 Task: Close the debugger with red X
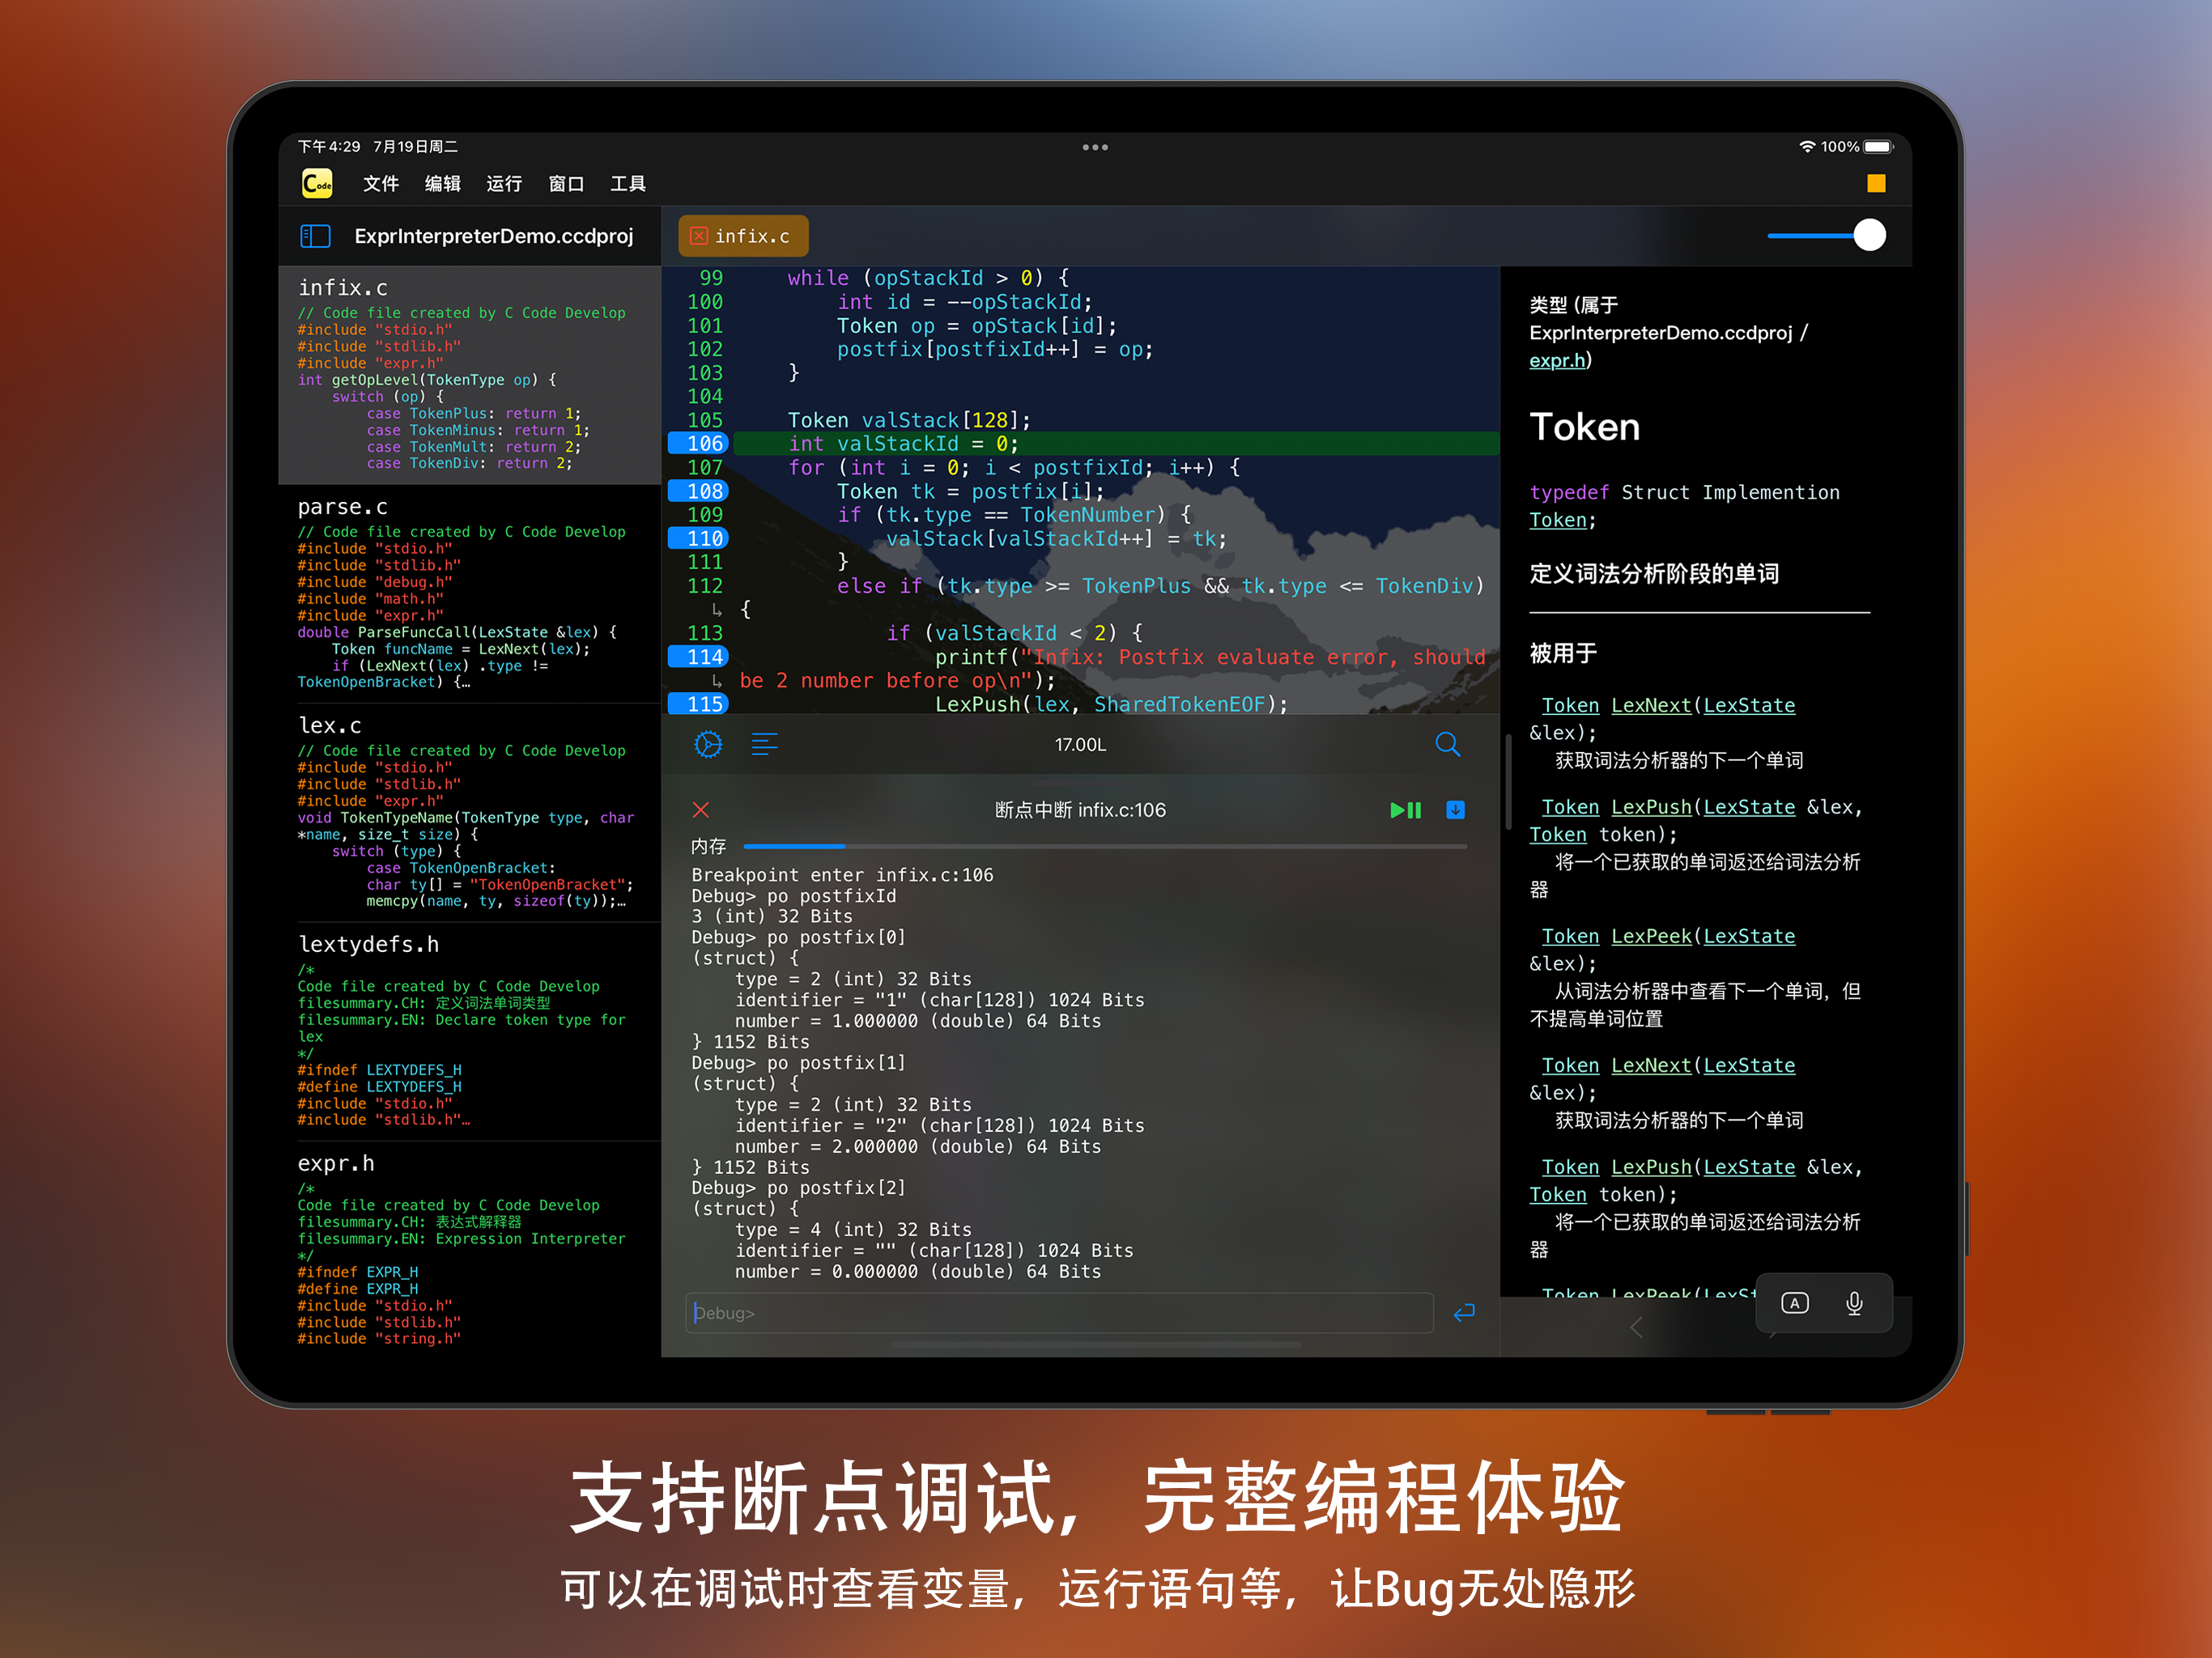(701, 810)
